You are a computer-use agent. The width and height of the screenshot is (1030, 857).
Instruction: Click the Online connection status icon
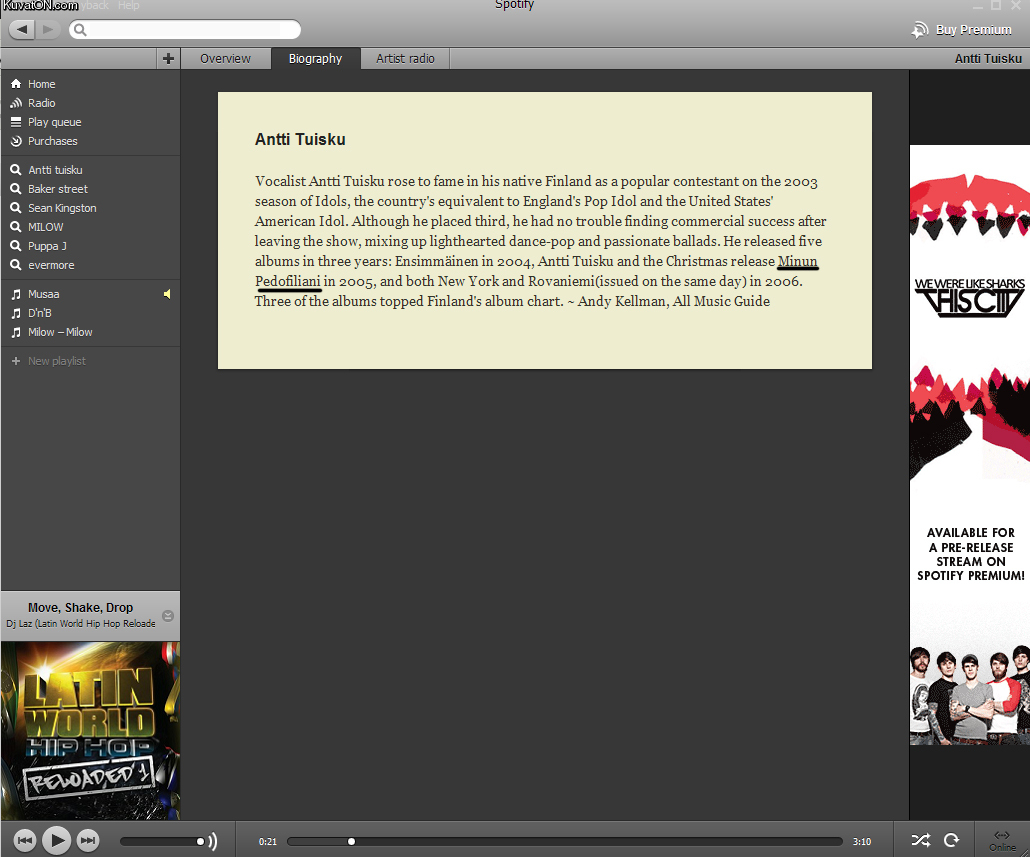[1002, 840]
